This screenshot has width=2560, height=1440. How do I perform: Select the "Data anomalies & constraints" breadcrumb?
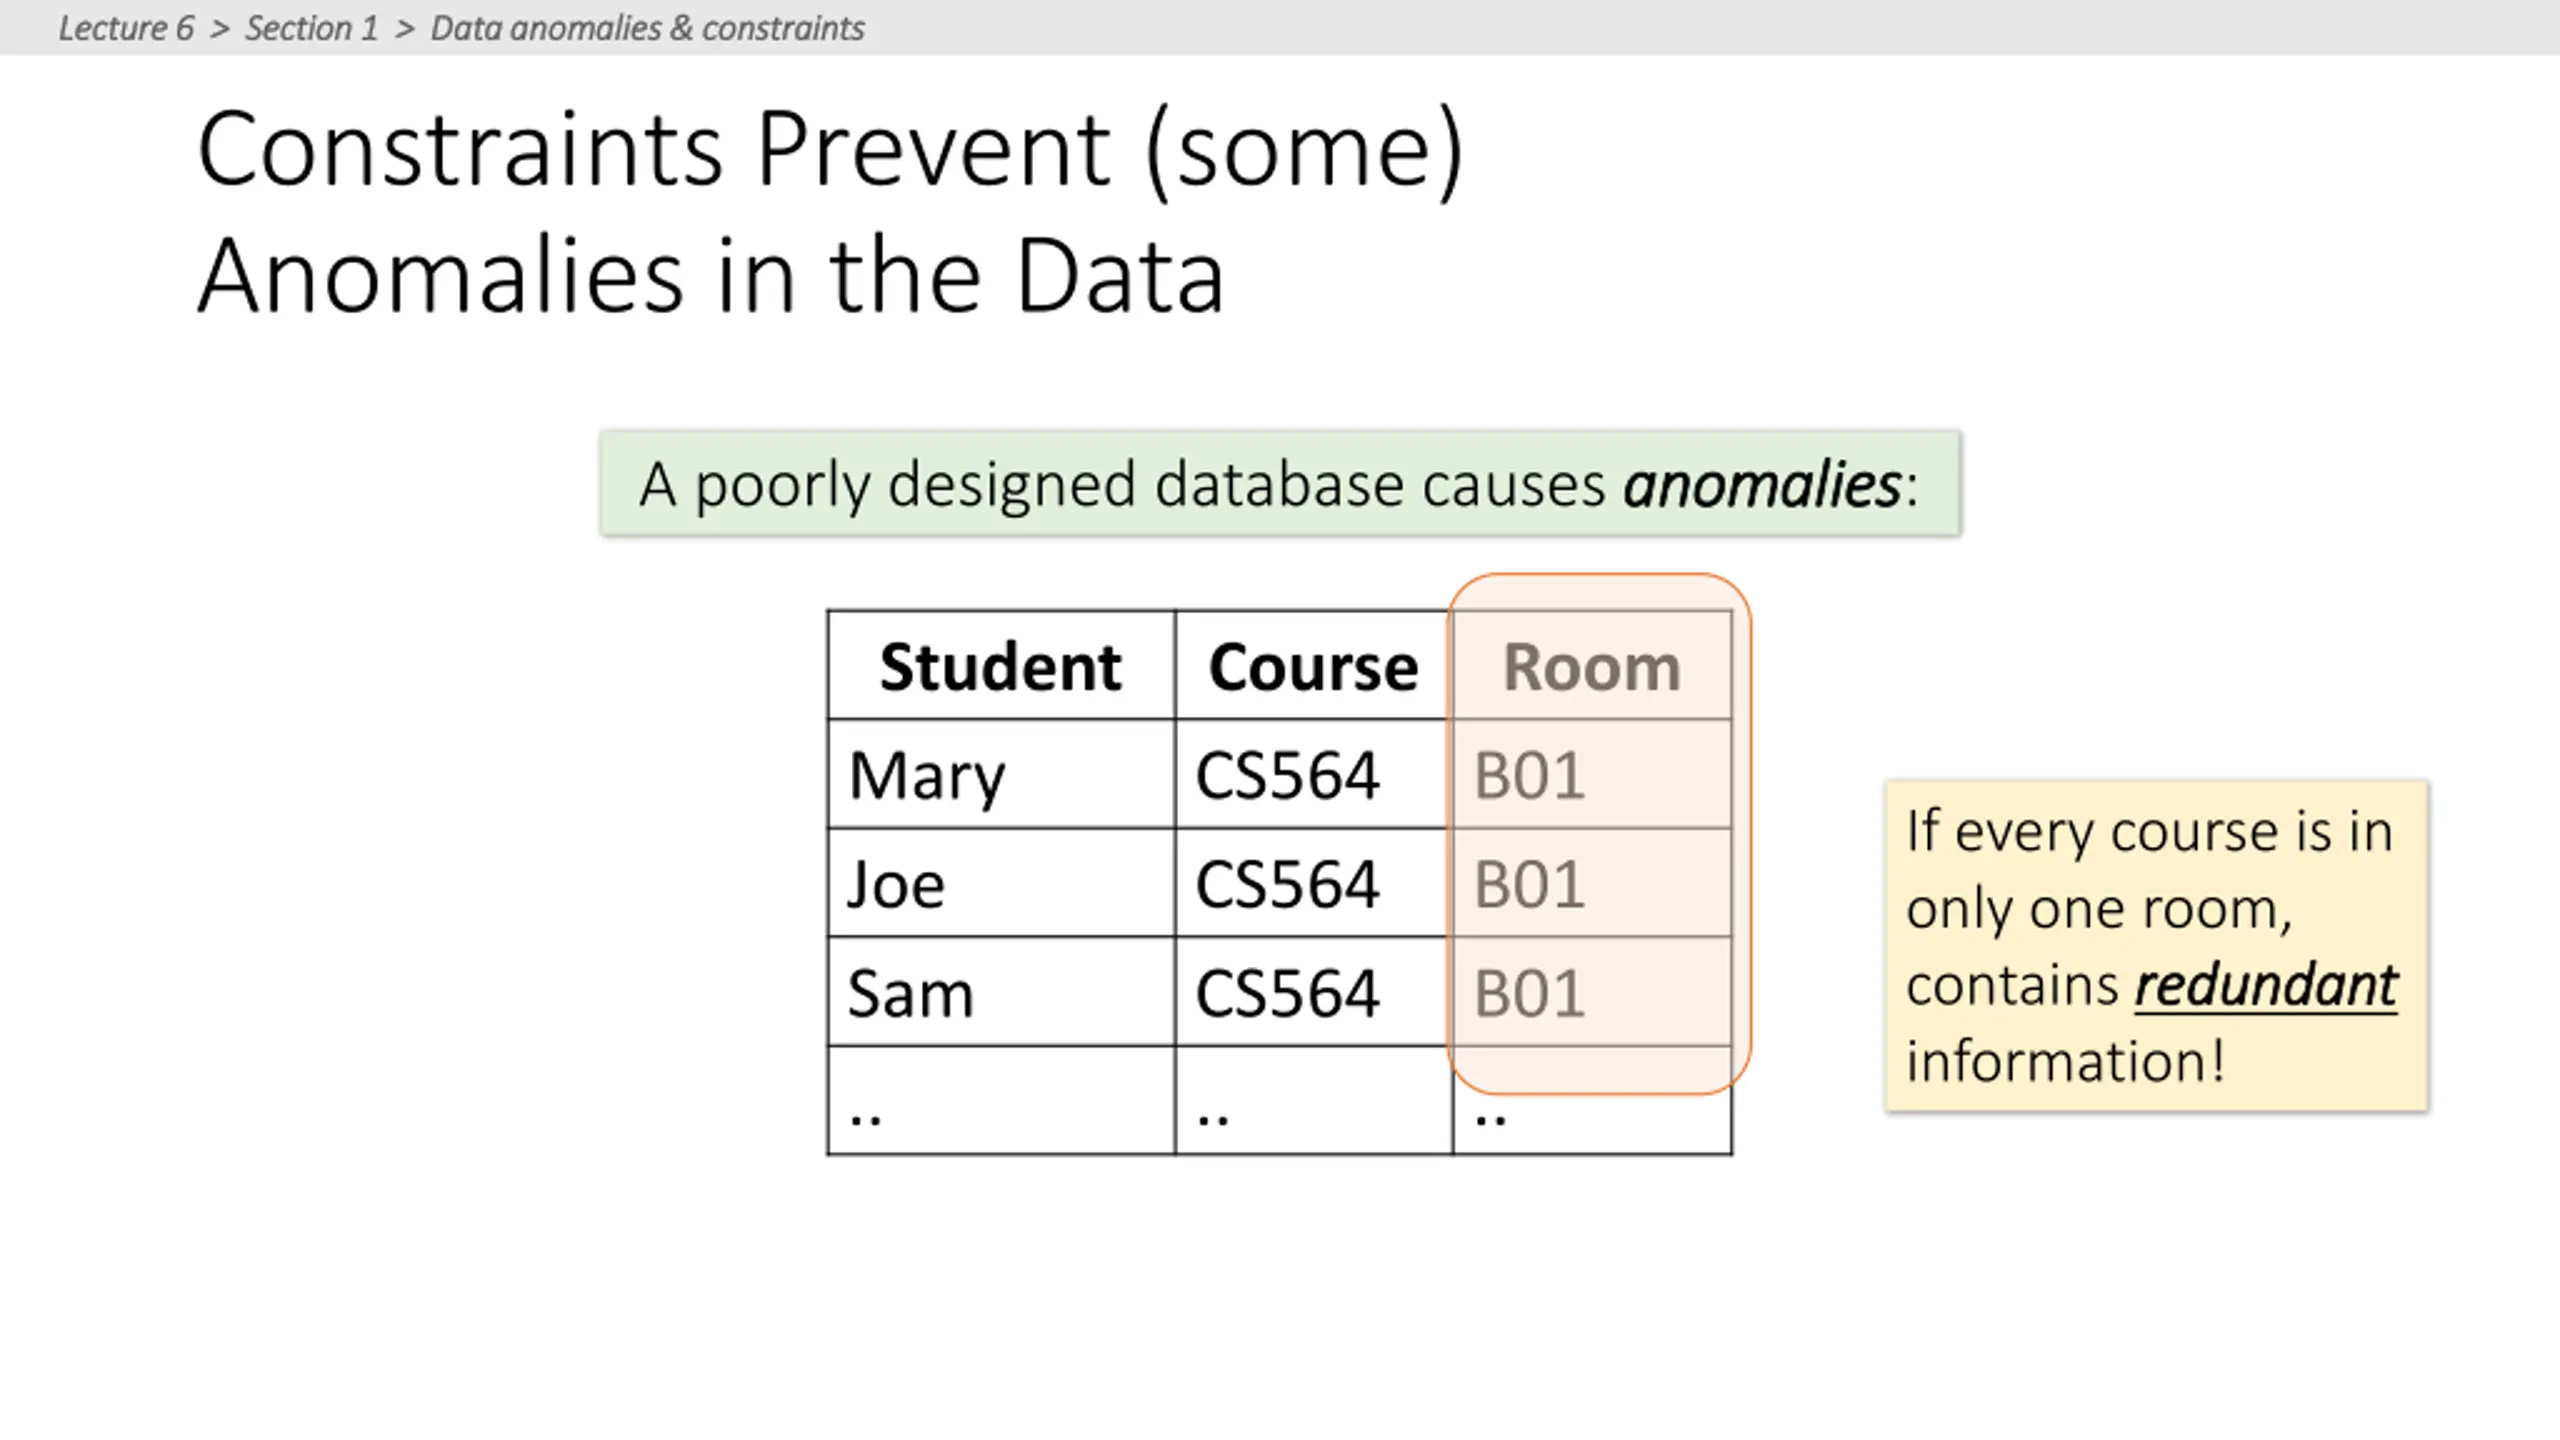647,28
